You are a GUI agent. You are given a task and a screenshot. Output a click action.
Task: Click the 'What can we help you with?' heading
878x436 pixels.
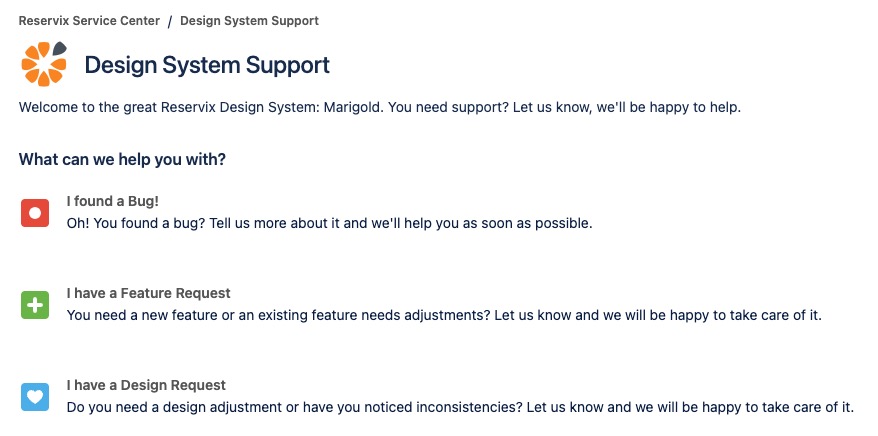click(122, 160)
